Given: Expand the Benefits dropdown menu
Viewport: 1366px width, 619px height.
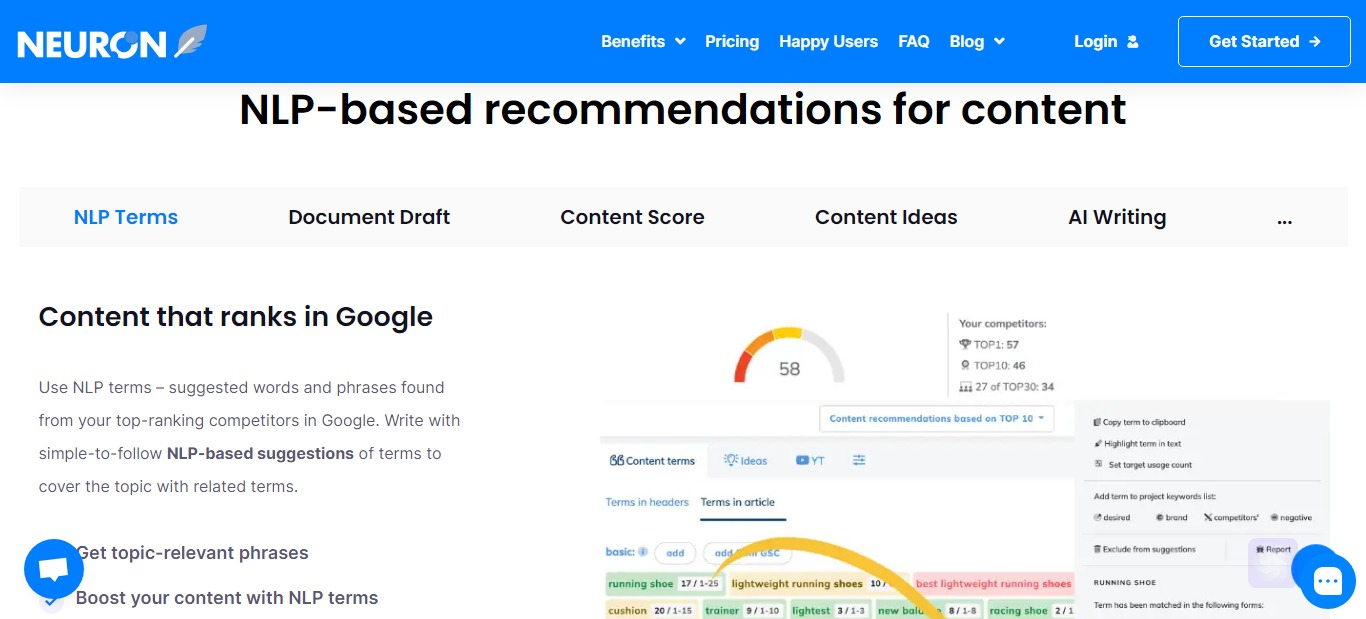Looking at the screenshot, I should point(643,42).
